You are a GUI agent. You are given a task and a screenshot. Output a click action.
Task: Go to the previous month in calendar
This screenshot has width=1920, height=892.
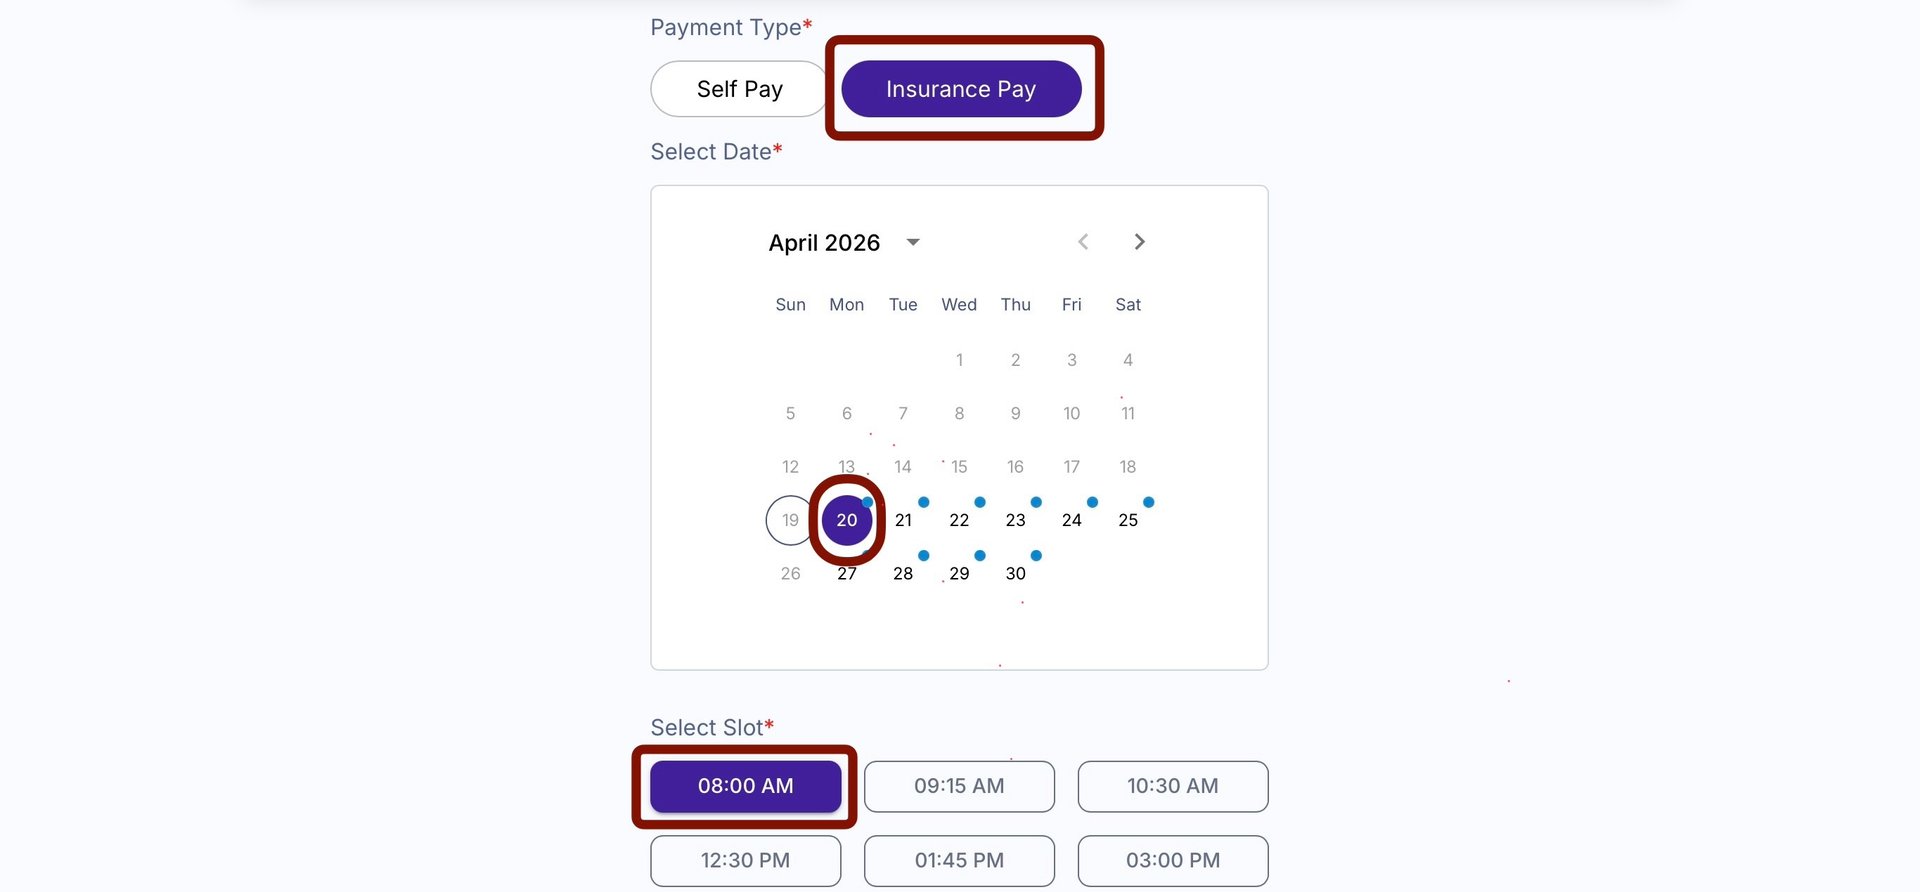click(x=1083, y=242)
